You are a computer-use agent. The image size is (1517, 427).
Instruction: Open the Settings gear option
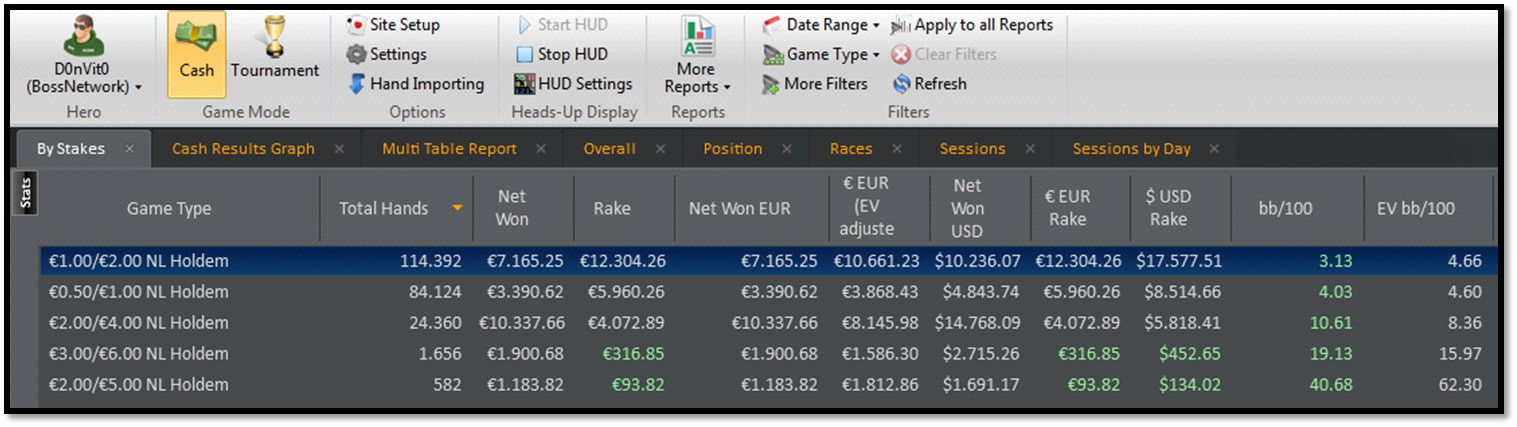pyautogui.click(x=387, y=54)
